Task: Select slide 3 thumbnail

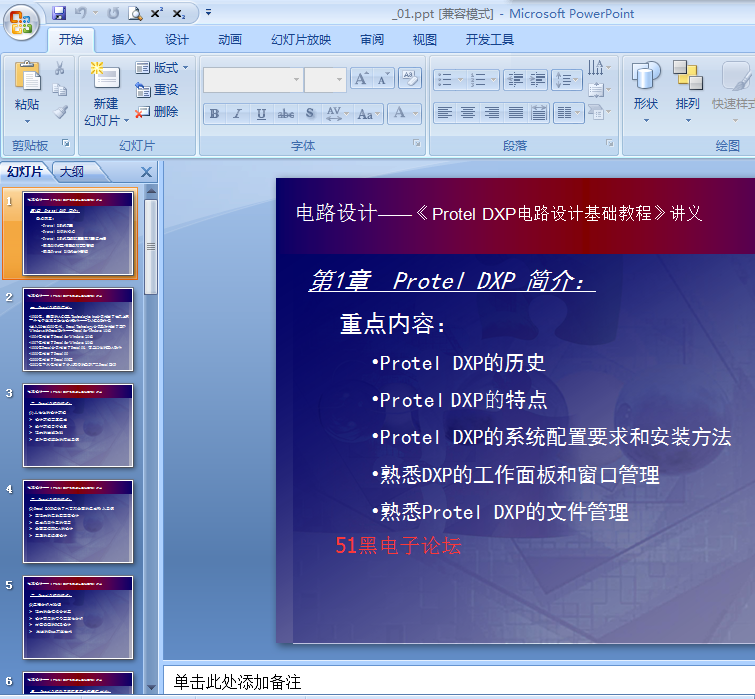Action: 78,426
